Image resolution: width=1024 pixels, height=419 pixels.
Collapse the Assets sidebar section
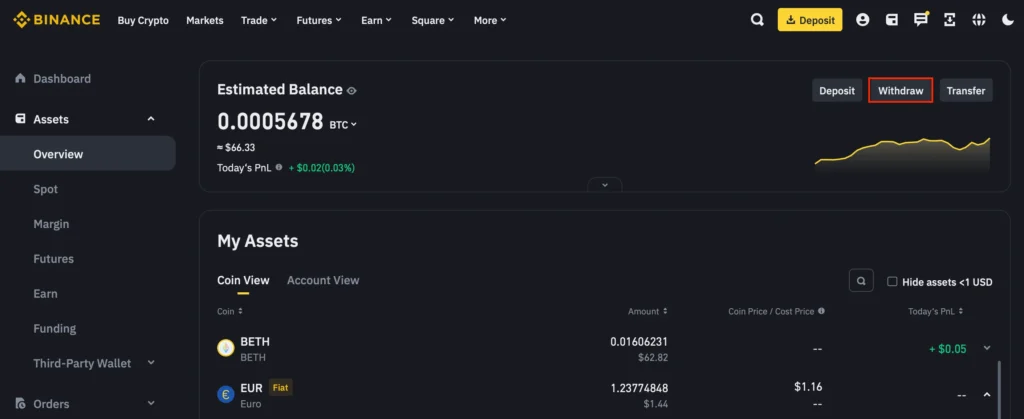point(151,119)
